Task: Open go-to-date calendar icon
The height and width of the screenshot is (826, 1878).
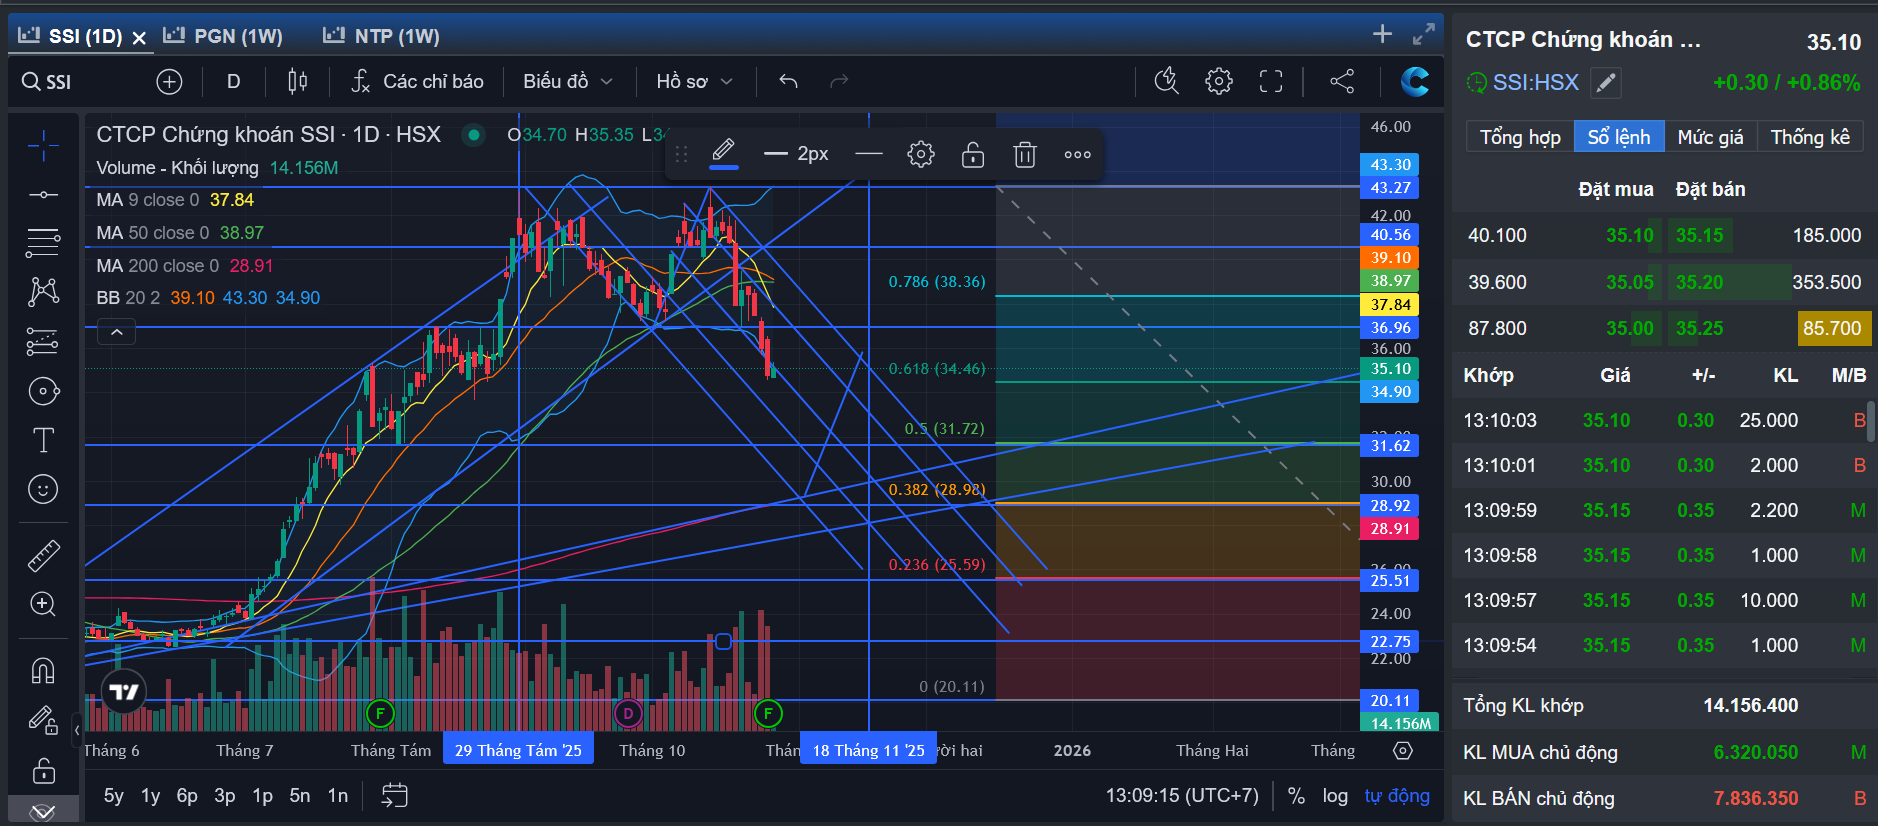Action: coord(395,795)
